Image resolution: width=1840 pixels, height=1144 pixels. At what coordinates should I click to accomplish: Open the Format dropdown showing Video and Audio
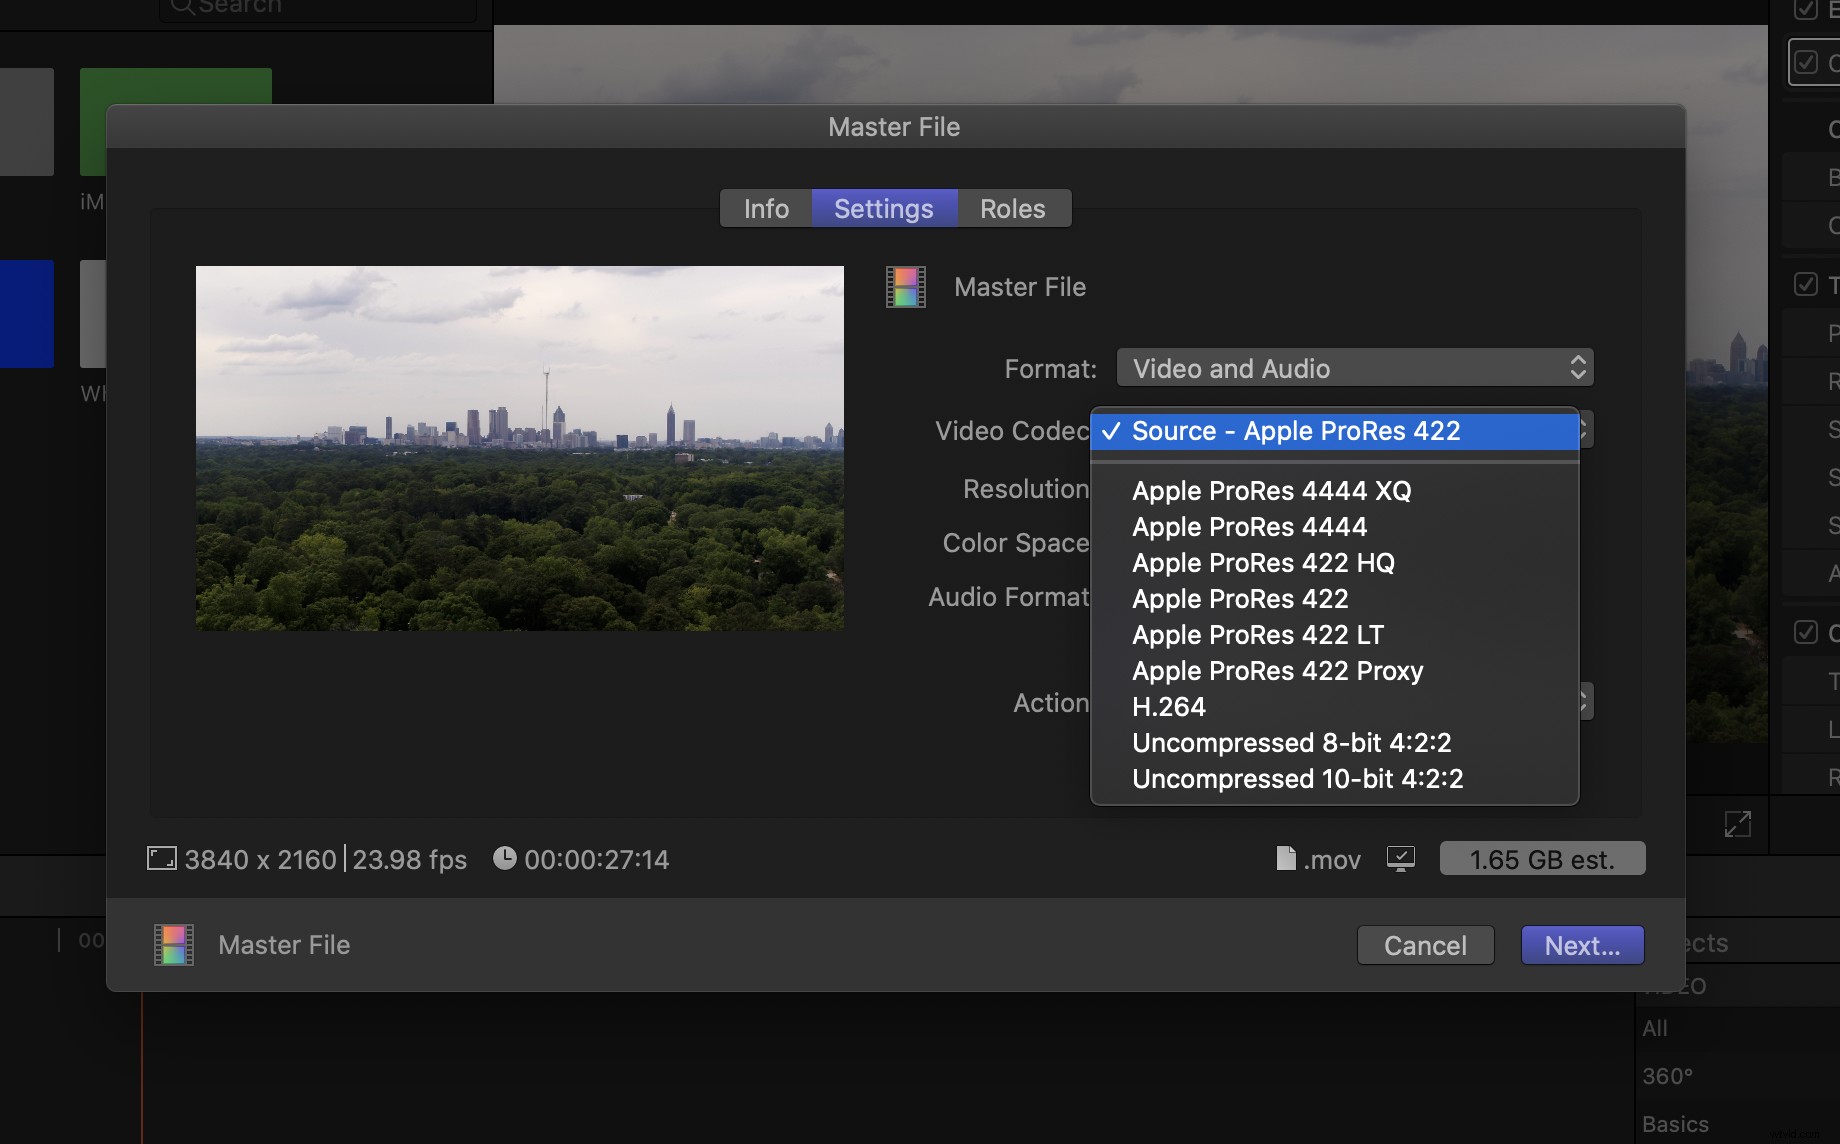(1354, 367)
